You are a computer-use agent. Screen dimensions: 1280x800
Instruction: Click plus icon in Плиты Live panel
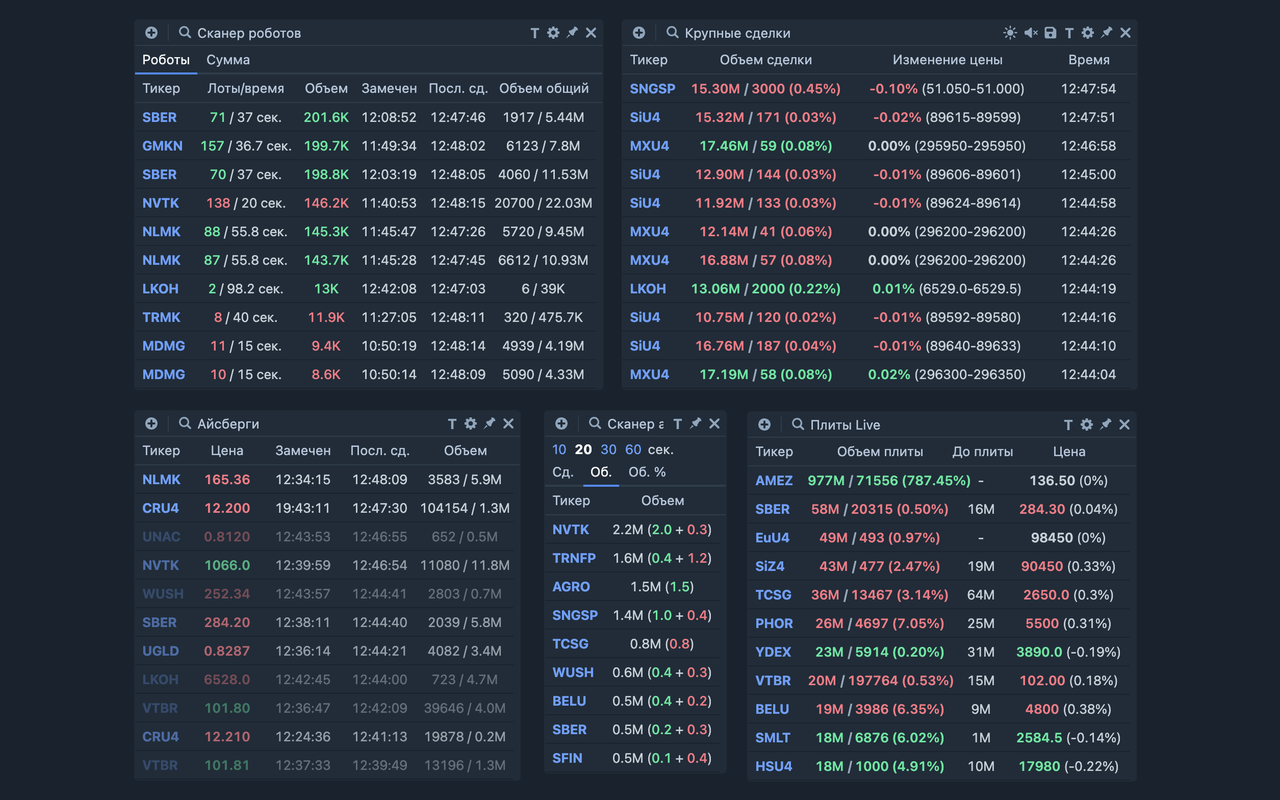coord(764,424)
